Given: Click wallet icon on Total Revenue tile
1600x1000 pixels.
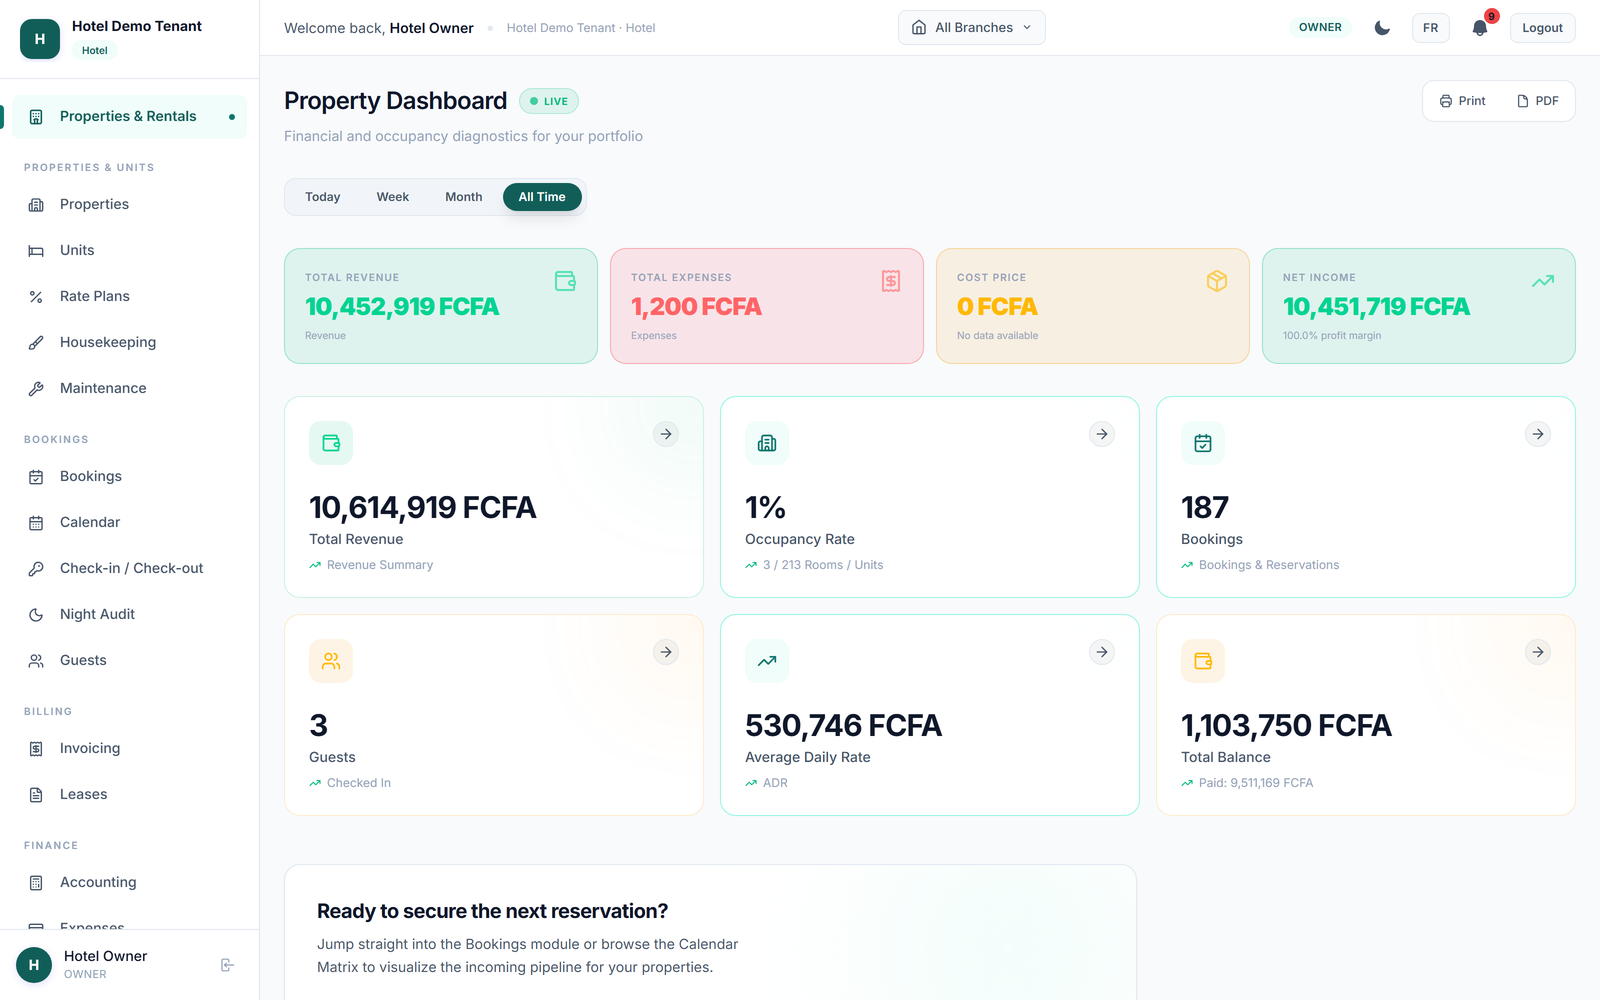Looking at the screenshot, I should tap(565, 281).
